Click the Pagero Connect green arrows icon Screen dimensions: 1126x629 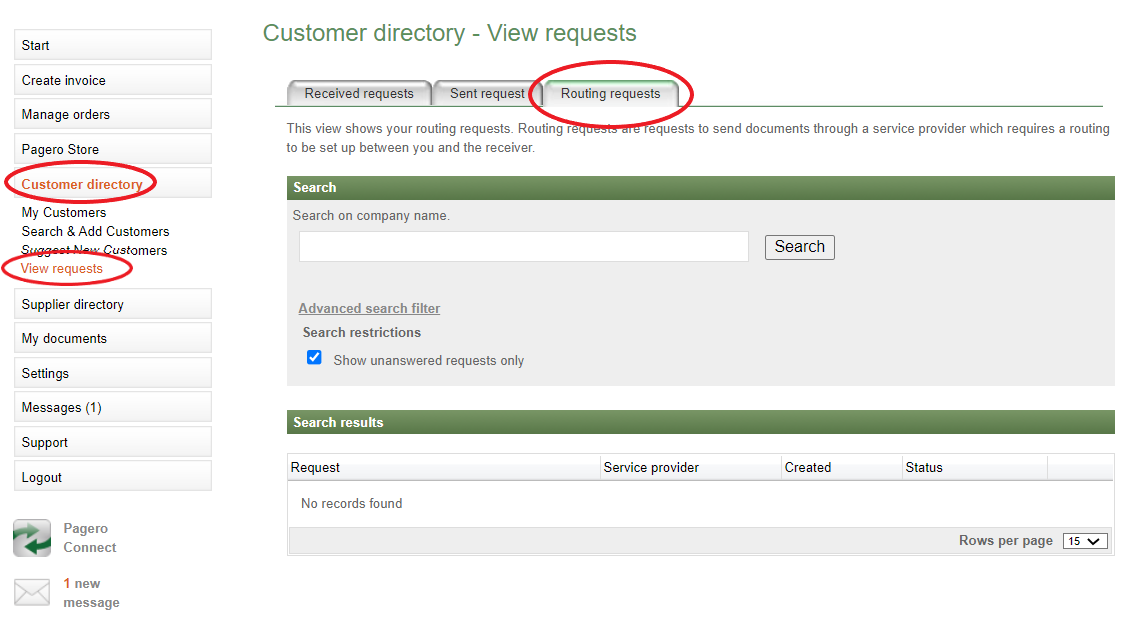point(32,538)
